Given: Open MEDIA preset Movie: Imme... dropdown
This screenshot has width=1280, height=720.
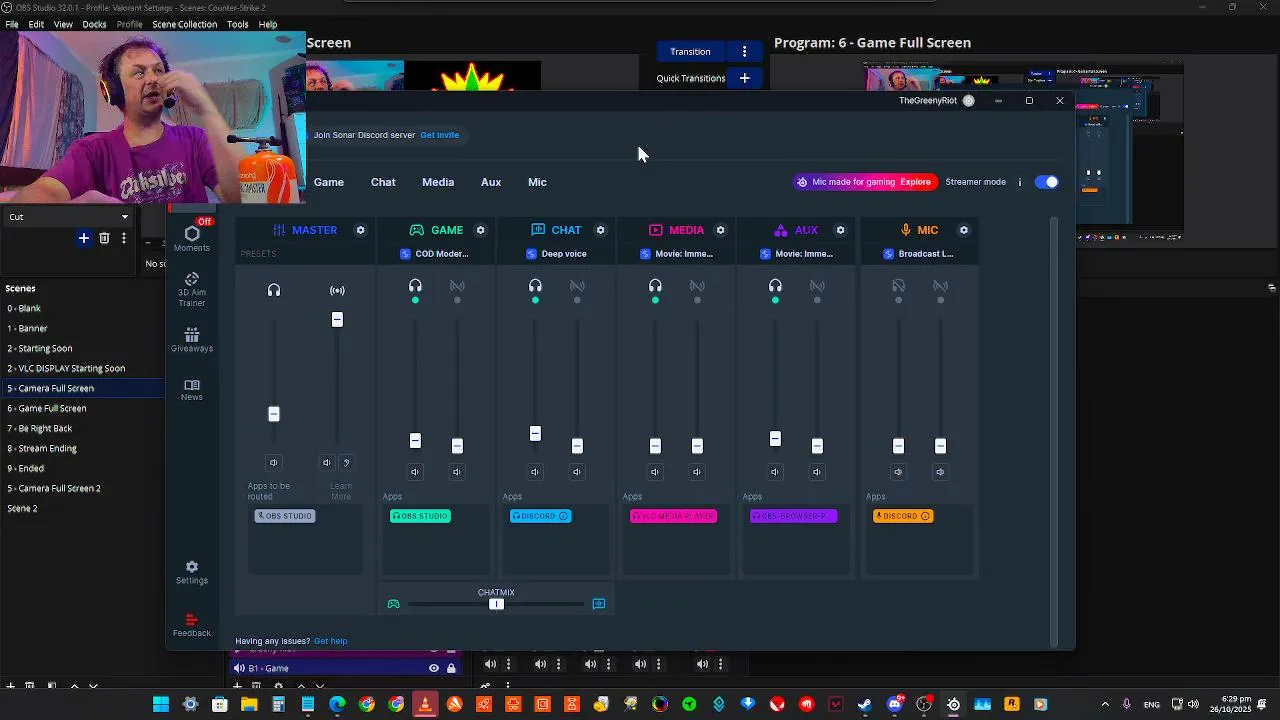Looking at the screenshot, I should [676, 254].
